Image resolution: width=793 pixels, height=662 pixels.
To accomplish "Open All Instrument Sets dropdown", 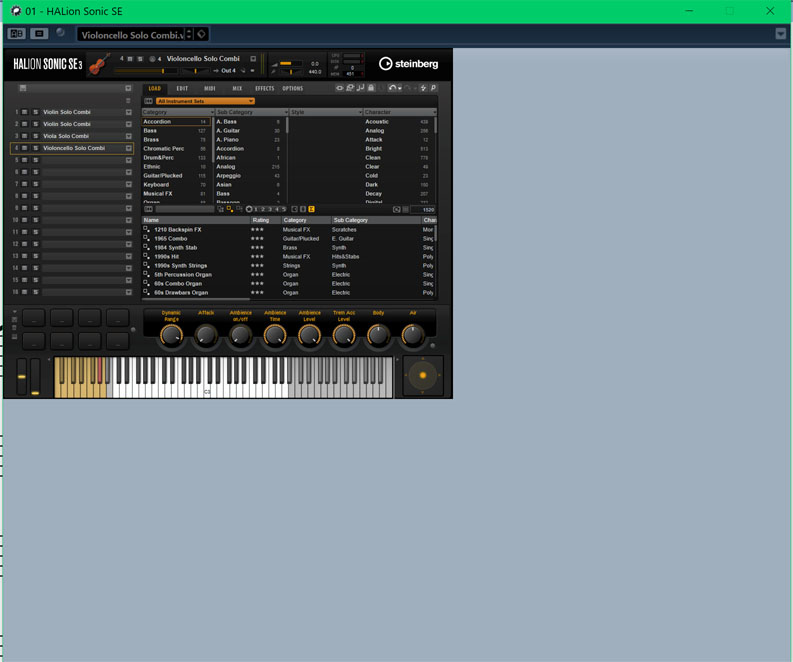I will (205, 101).
